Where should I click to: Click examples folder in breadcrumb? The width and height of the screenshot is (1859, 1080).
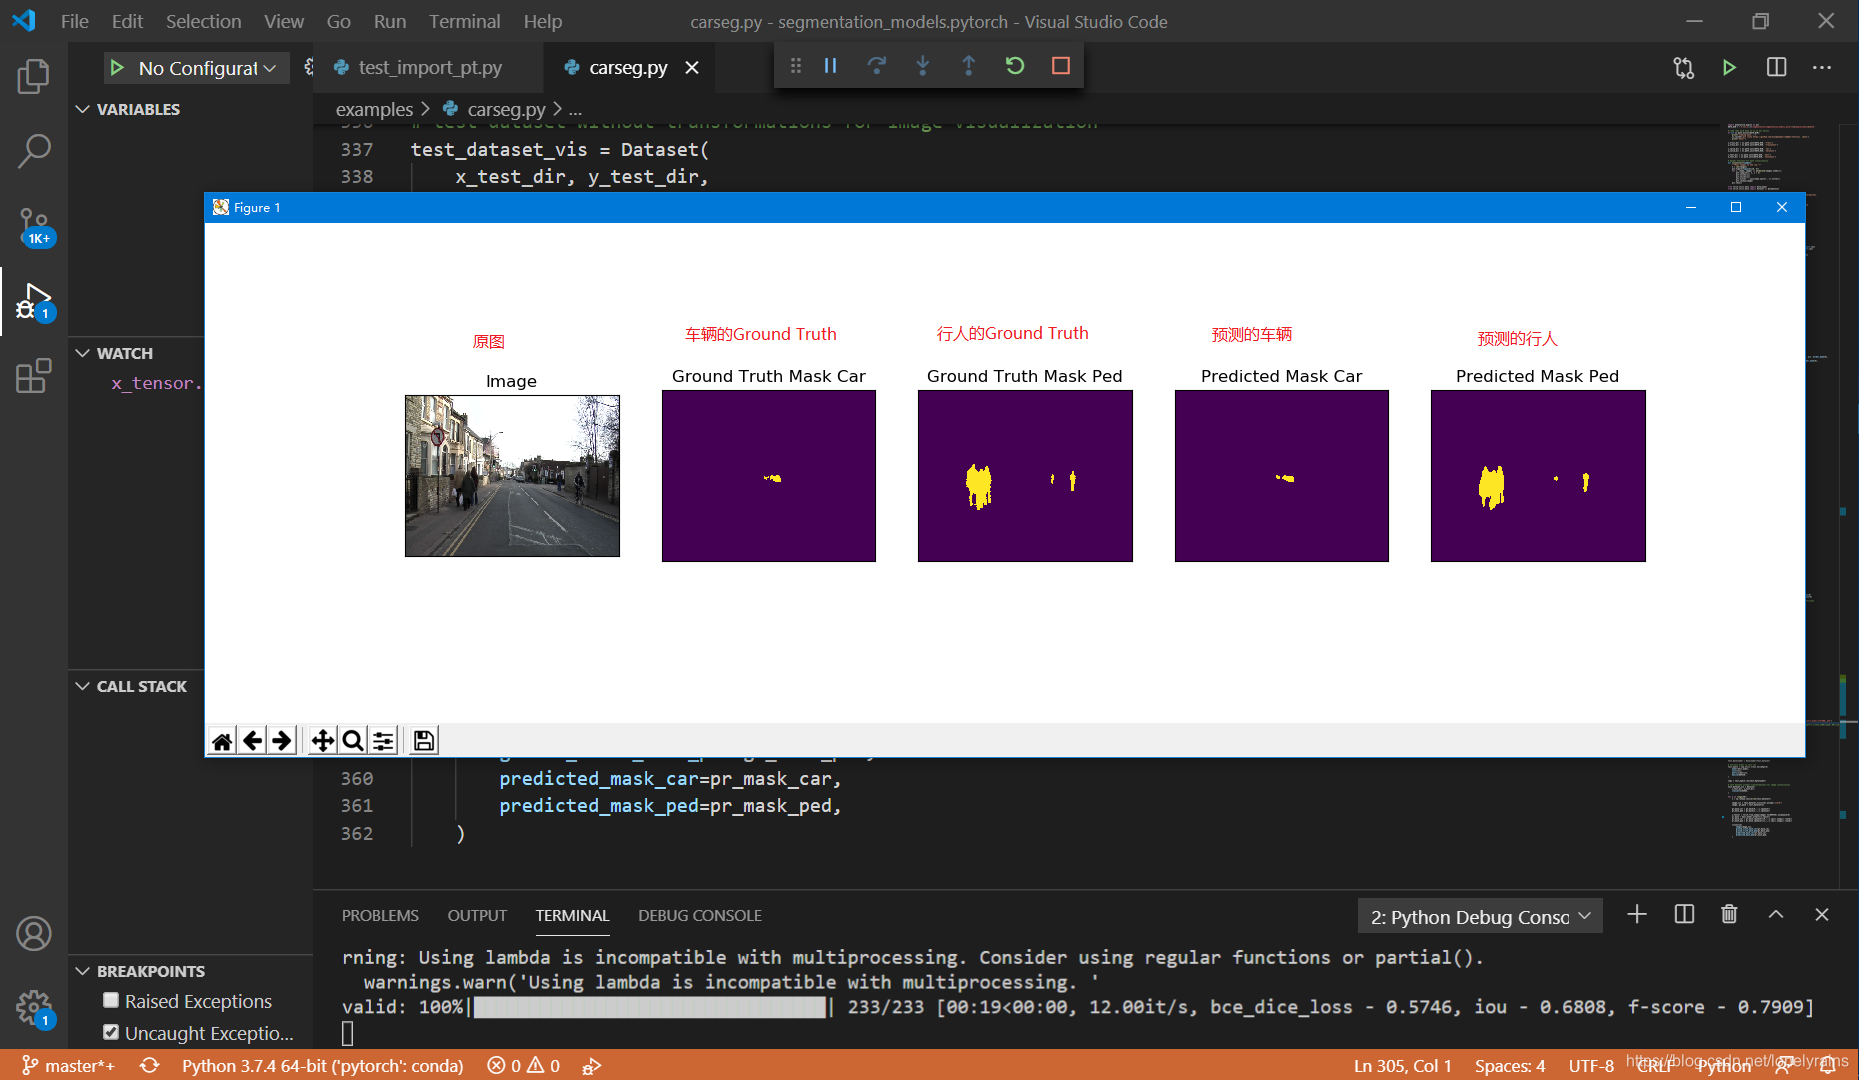coord(374,109)
